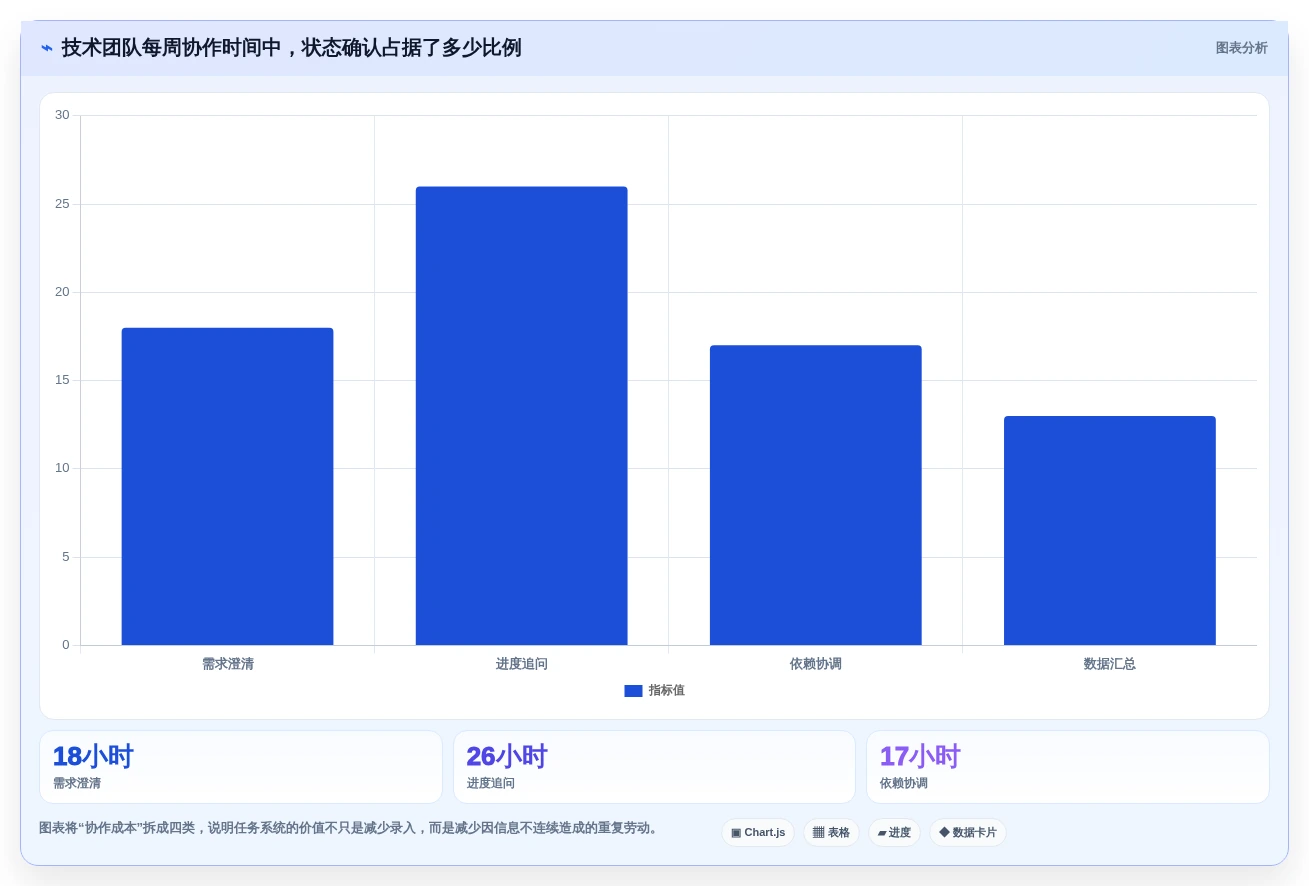This screenshot has height=886, width=1309.
Task: Click the 依赖协调 x-axis label
Action: pyautogui.click(x=816, y=664)
